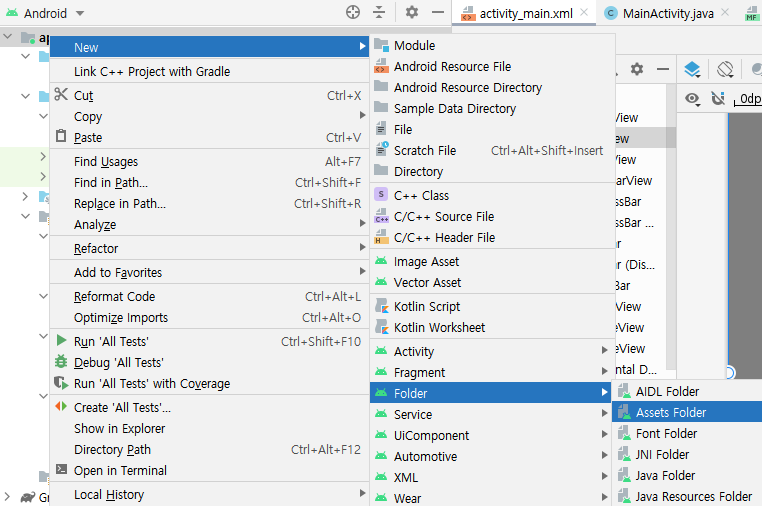Choose Show in Explorer
Image resolution: width=762 pixels, height=506 pixels.
click(x=209, y=428)
